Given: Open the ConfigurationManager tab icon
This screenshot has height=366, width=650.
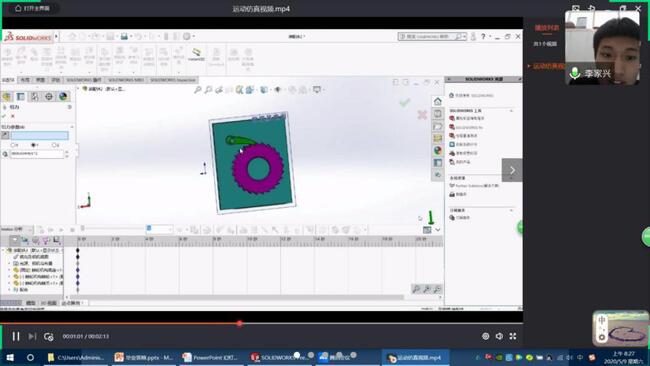Looking at the screenshot, I should [35, 97].
